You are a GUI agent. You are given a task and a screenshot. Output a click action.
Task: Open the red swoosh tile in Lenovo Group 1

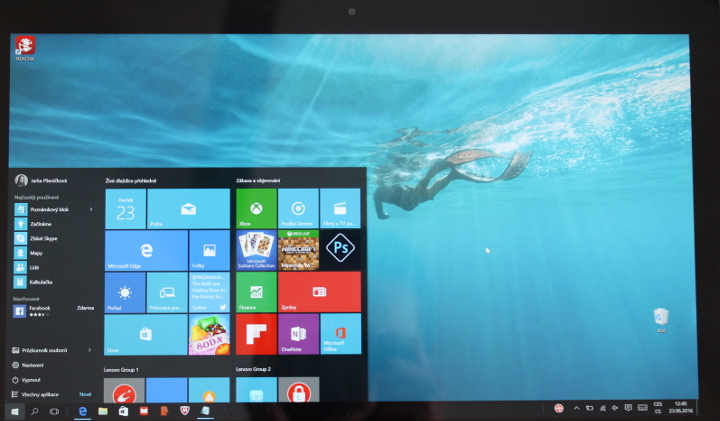124,390
